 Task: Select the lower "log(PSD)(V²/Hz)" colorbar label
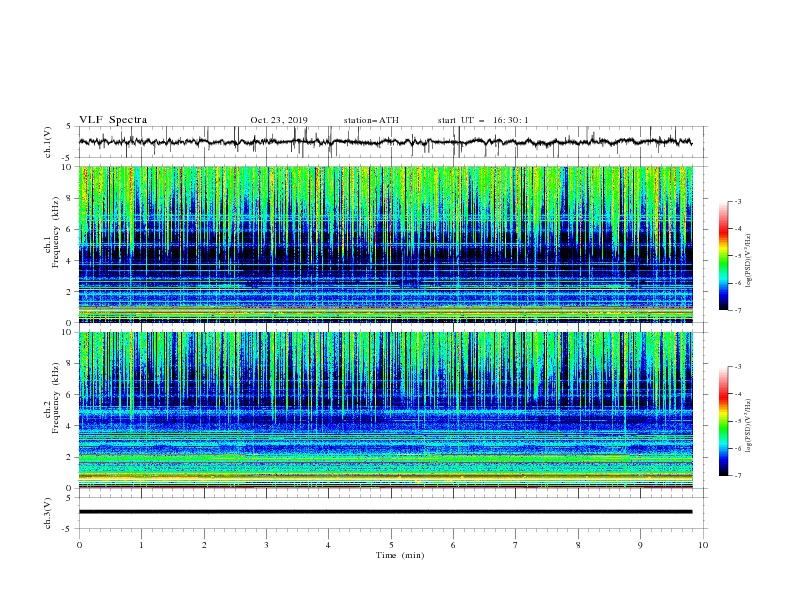tap(749, 426)
